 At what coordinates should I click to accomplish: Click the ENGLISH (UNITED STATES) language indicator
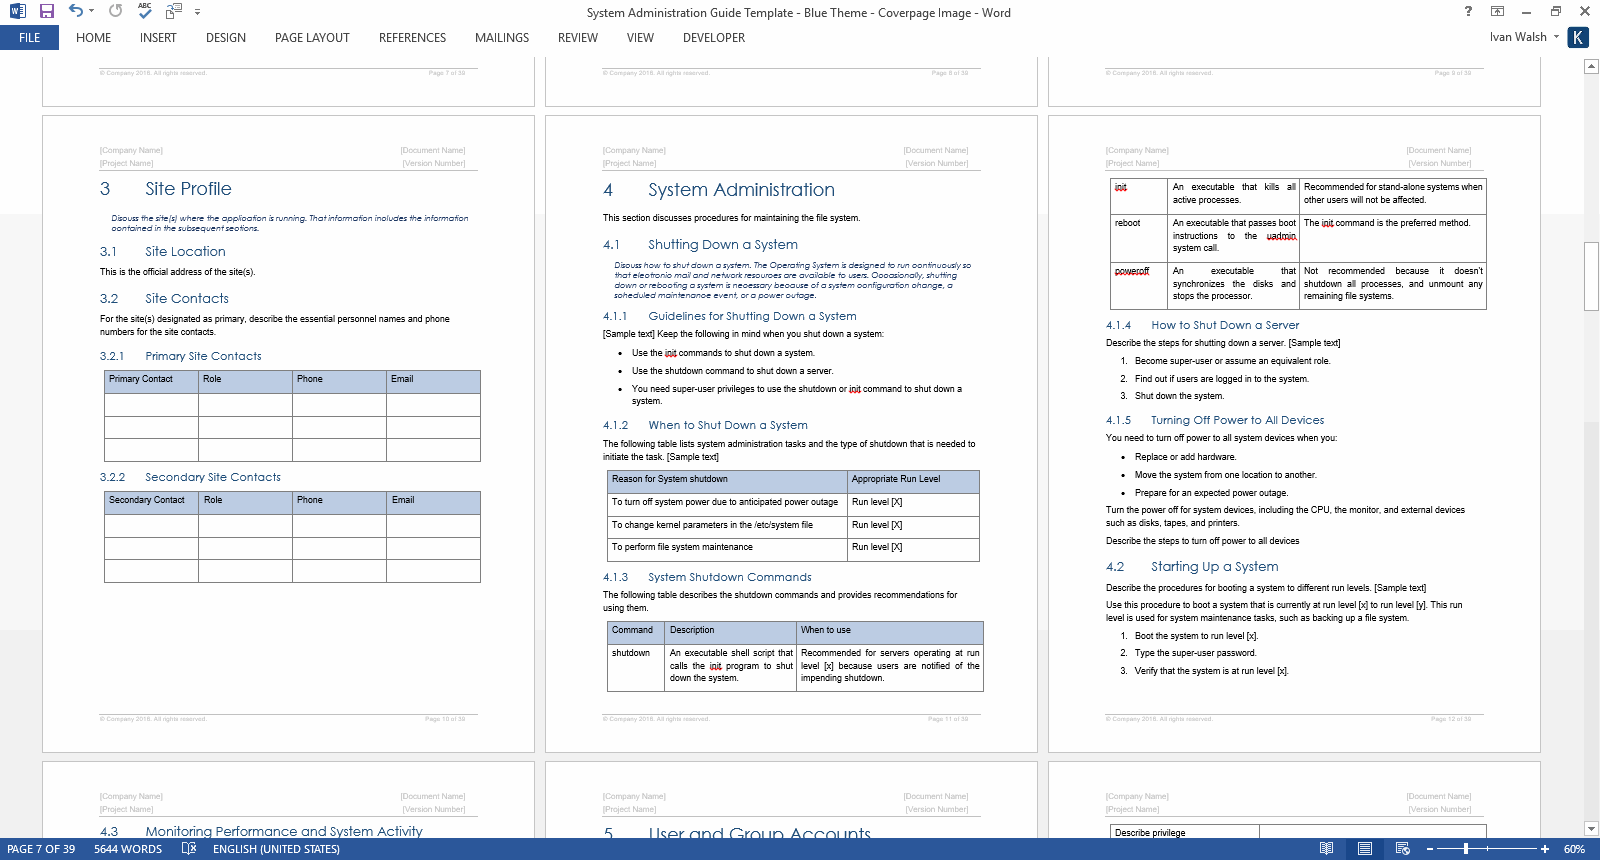(276, 849)
